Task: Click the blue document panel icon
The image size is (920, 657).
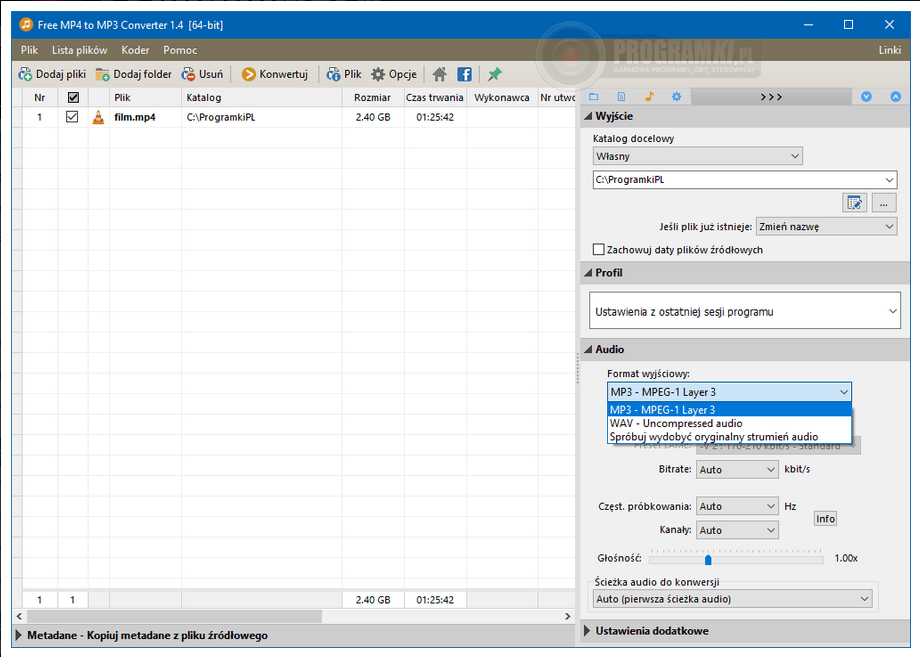Action: pyautogui.click(x=621, y=97)
